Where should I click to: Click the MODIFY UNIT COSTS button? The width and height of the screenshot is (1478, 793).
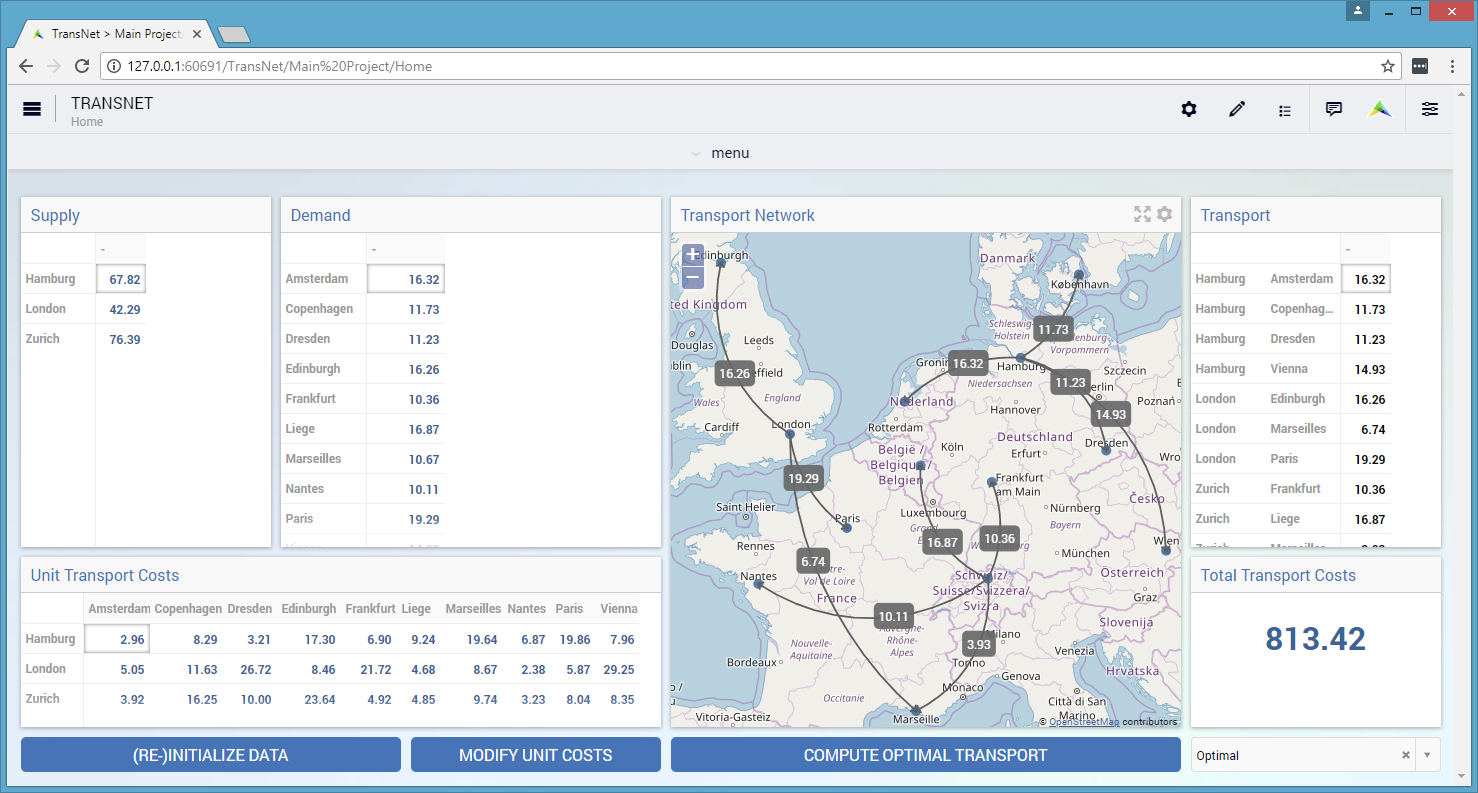point(536,755)
